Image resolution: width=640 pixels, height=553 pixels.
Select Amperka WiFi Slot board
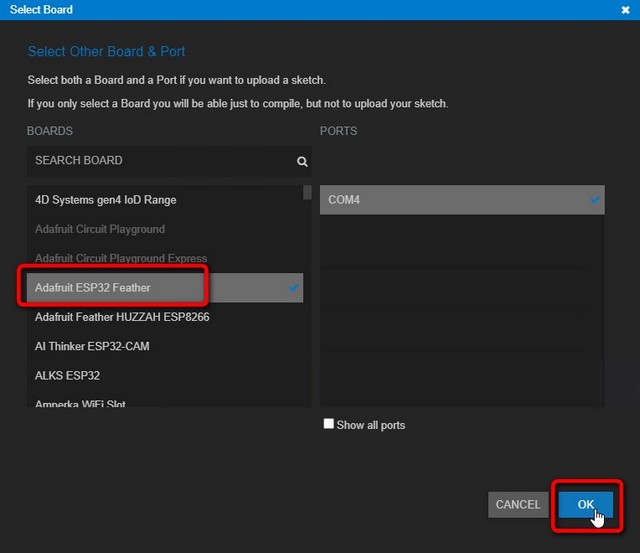click(165, 402)
